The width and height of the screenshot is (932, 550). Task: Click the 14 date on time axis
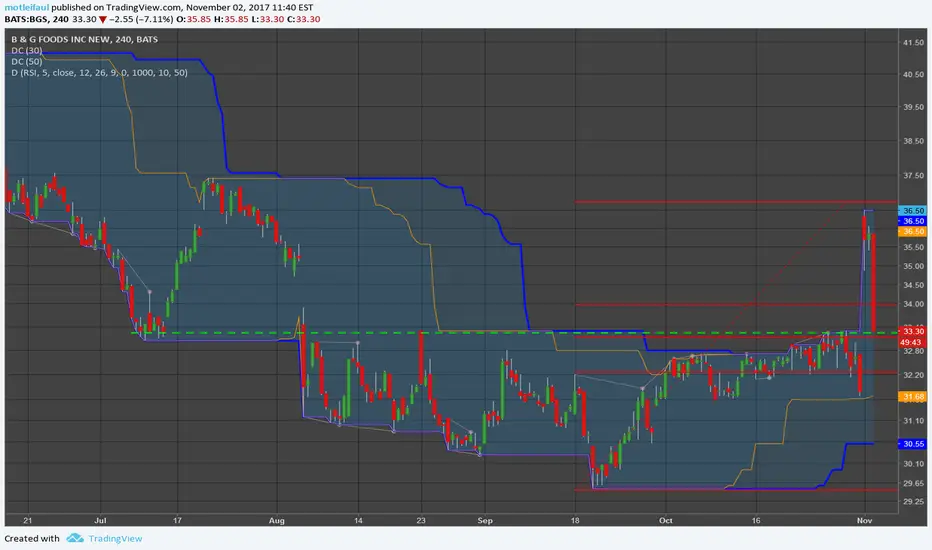pyautogui.click(x=358, y=520)
